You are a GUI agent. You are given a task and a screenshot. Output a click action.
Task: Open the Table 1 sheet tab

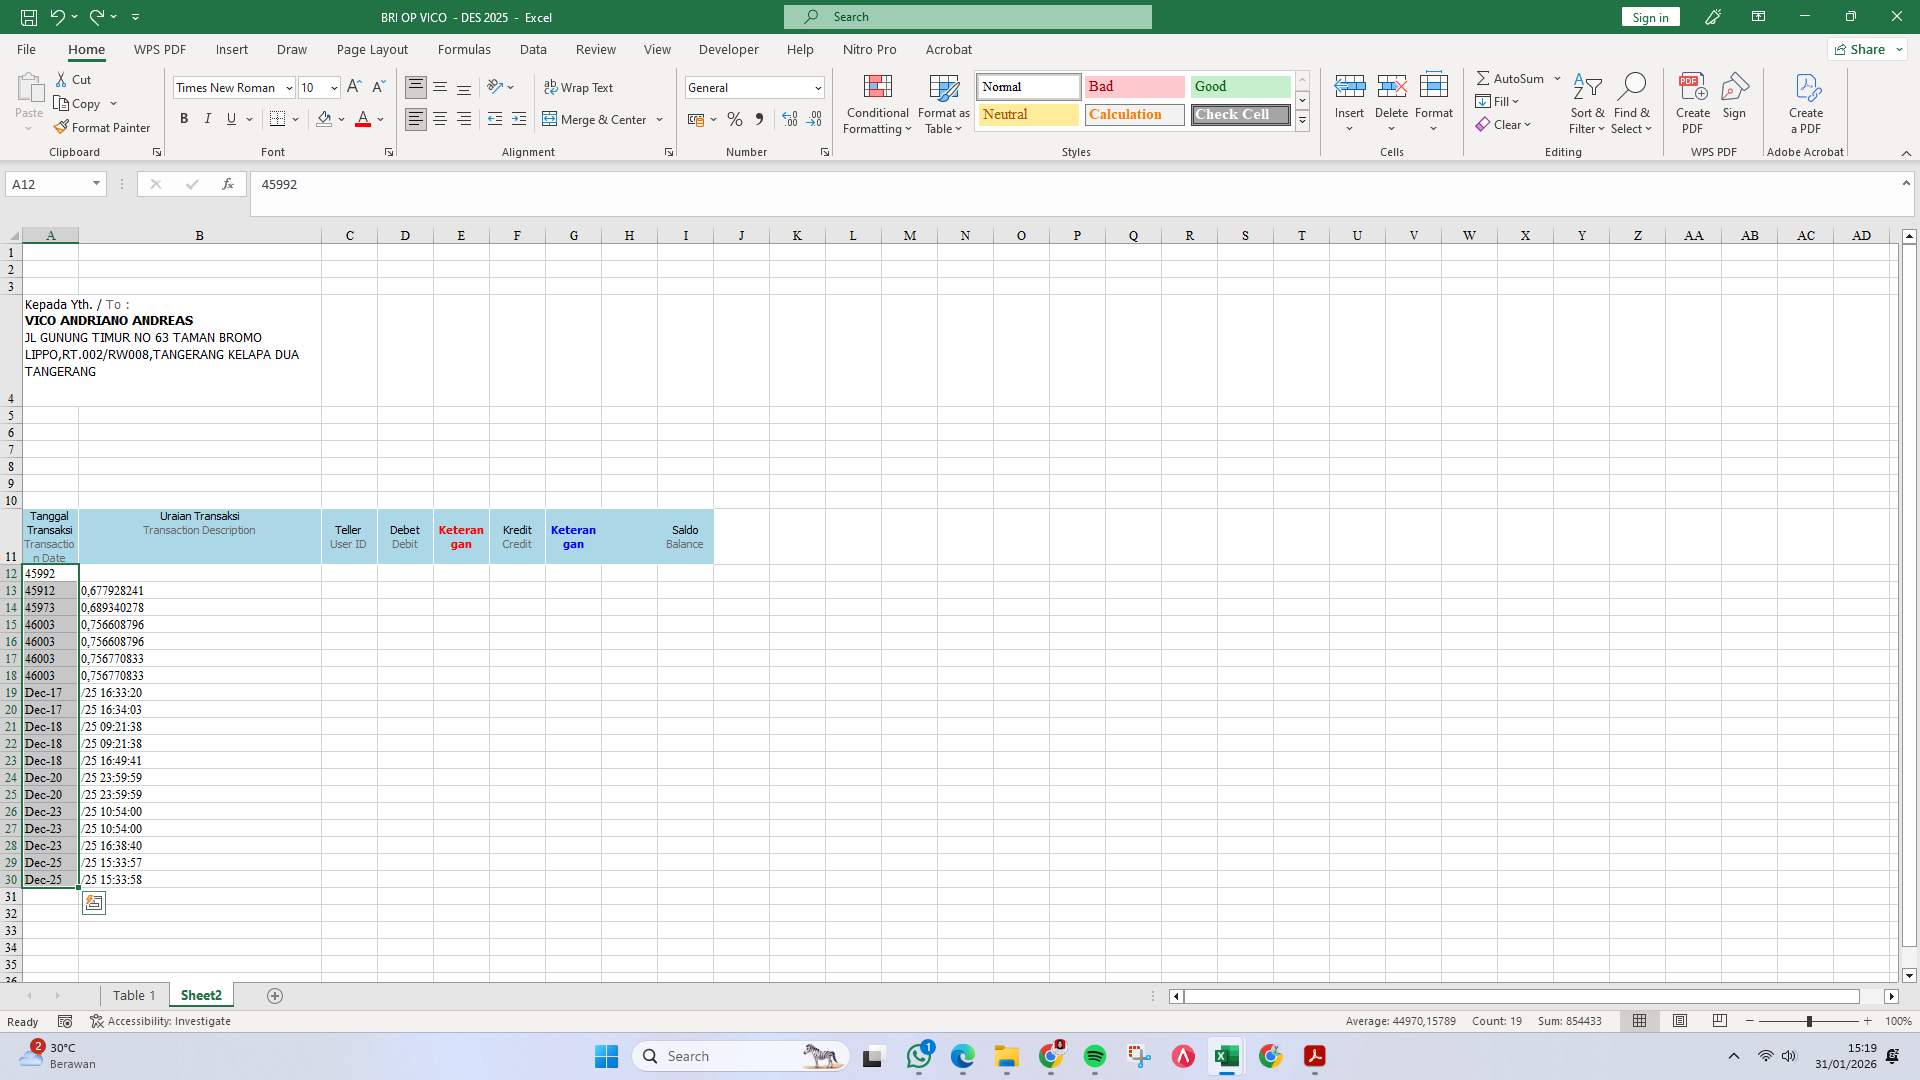[x=133, y=995]
